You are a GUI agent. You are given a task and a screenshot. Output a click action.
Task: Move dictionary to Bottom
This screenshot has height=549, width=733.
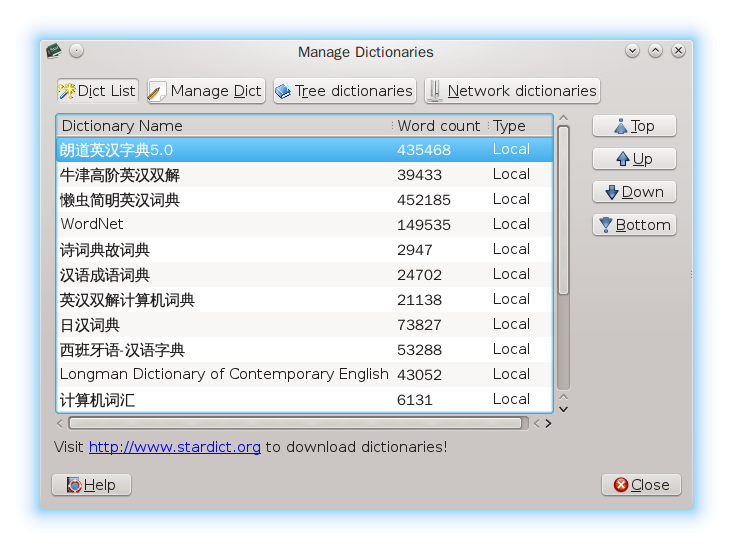(634, 225)
